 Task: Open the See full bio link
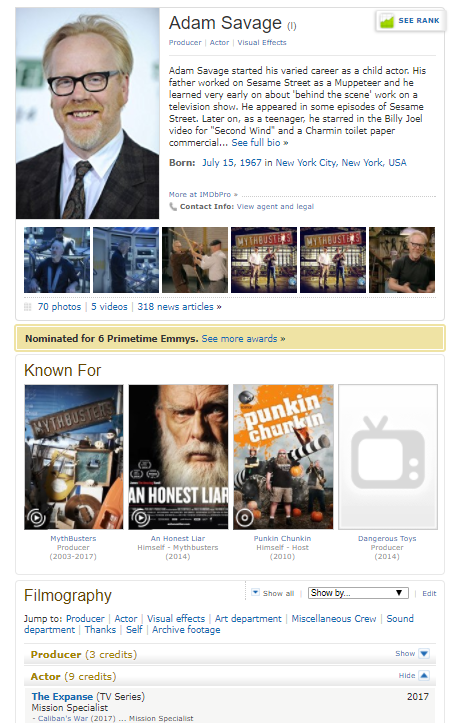(260, 143)
